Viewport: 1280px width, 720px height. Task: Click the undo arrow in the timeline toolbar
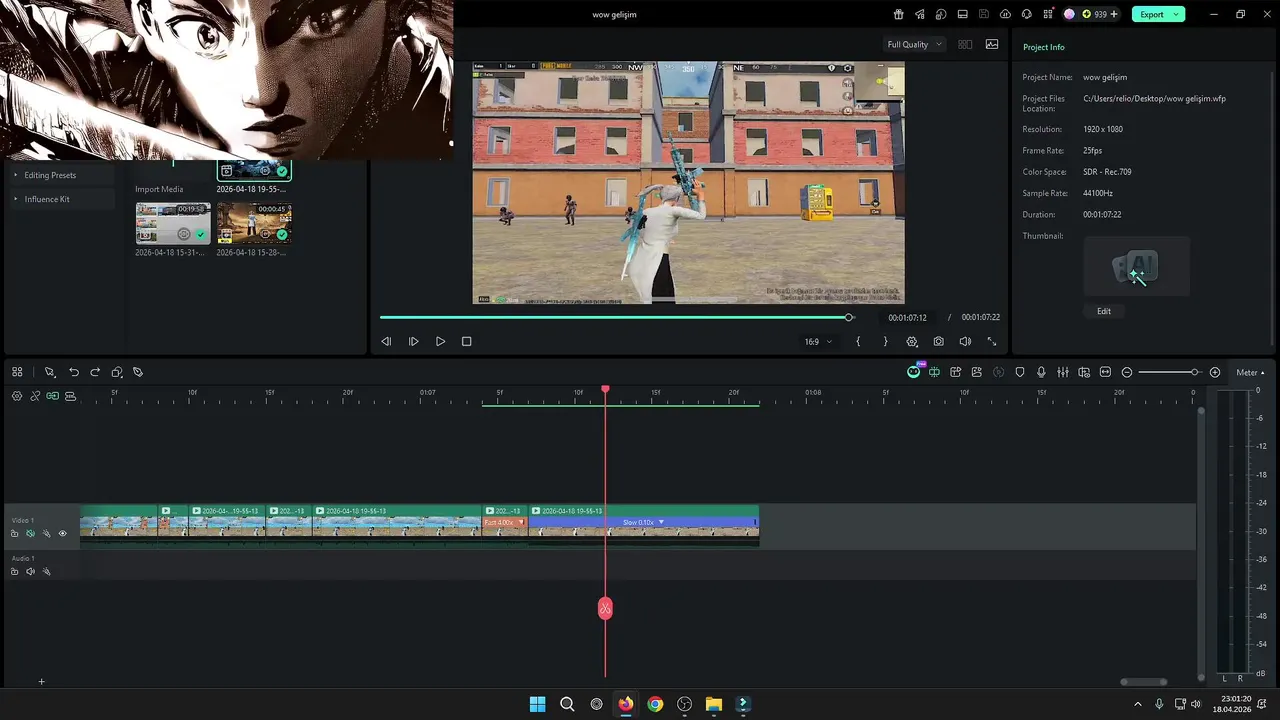click(x=73, y=372)
